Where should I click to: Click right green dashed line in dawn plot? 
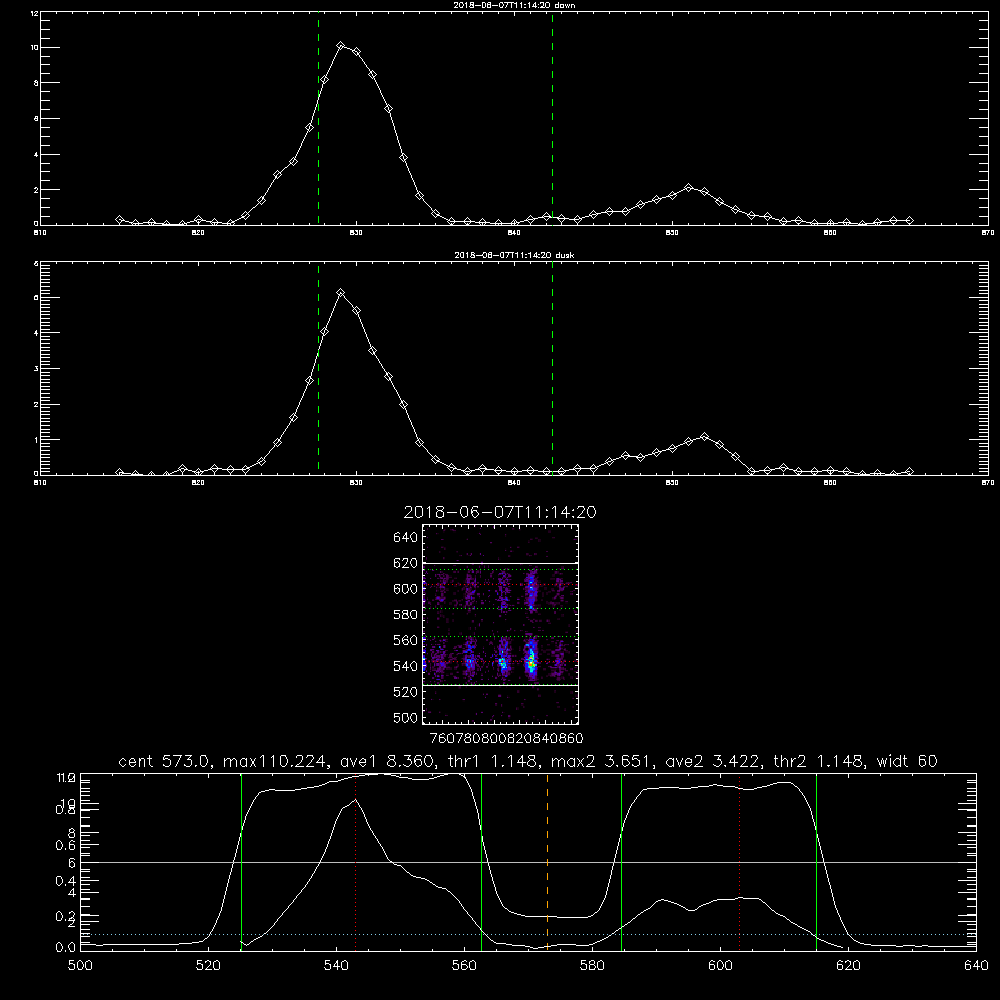click(x=552, y=119)
